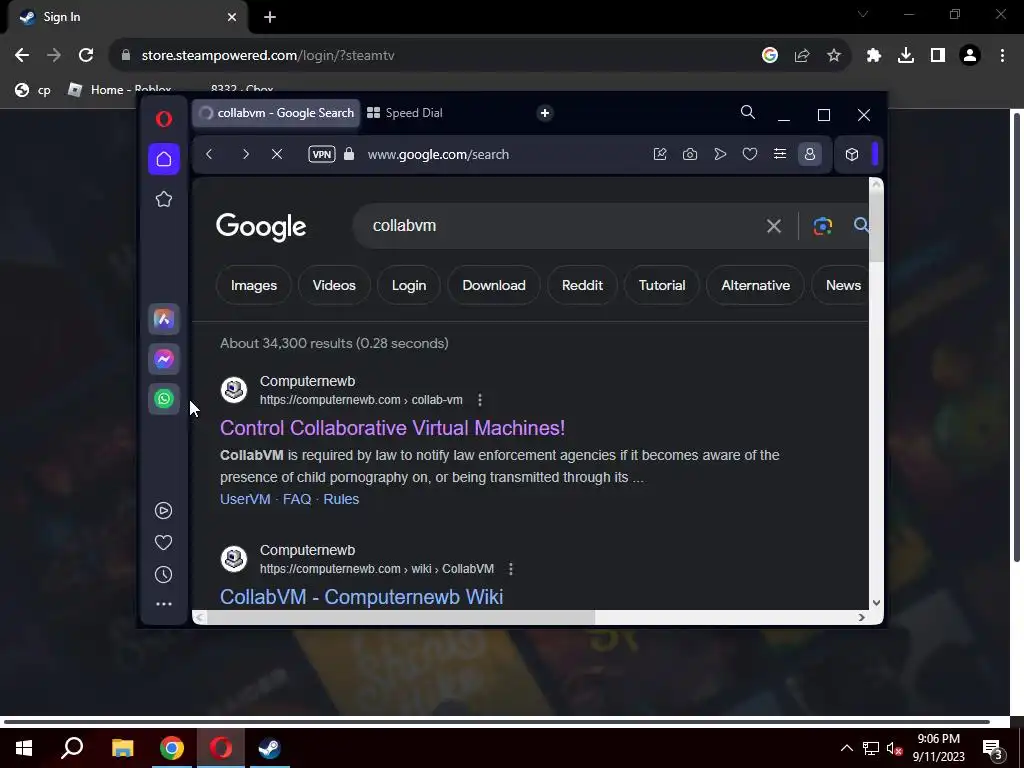1024x768 pixels.
Task: Open File Explorer from taskbar
Action: pyautogui.click(x=122, y=748)
